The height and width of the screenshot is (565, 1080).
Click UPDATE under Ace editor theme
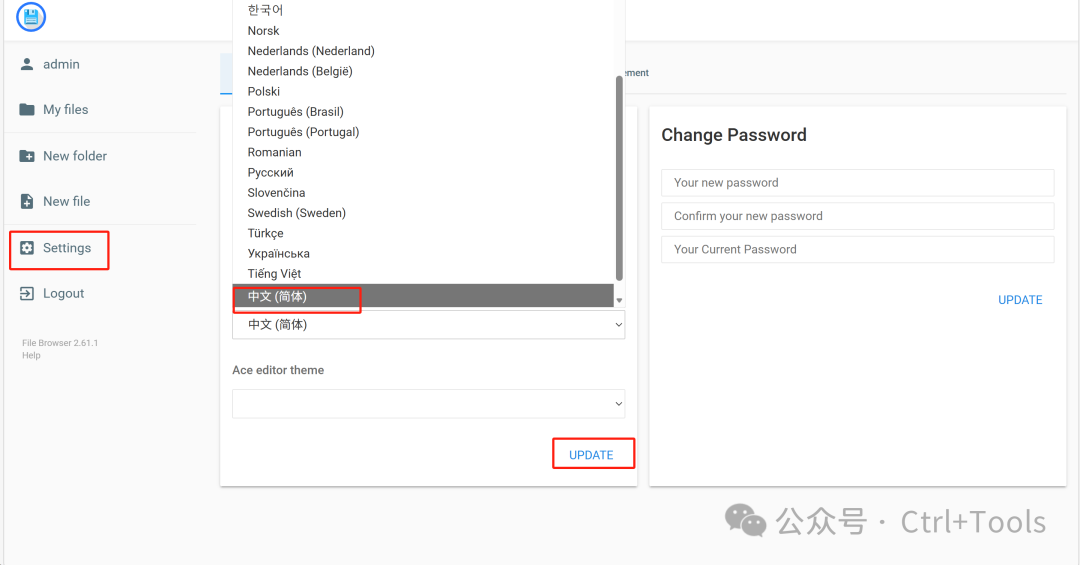(x=591, y=455)
